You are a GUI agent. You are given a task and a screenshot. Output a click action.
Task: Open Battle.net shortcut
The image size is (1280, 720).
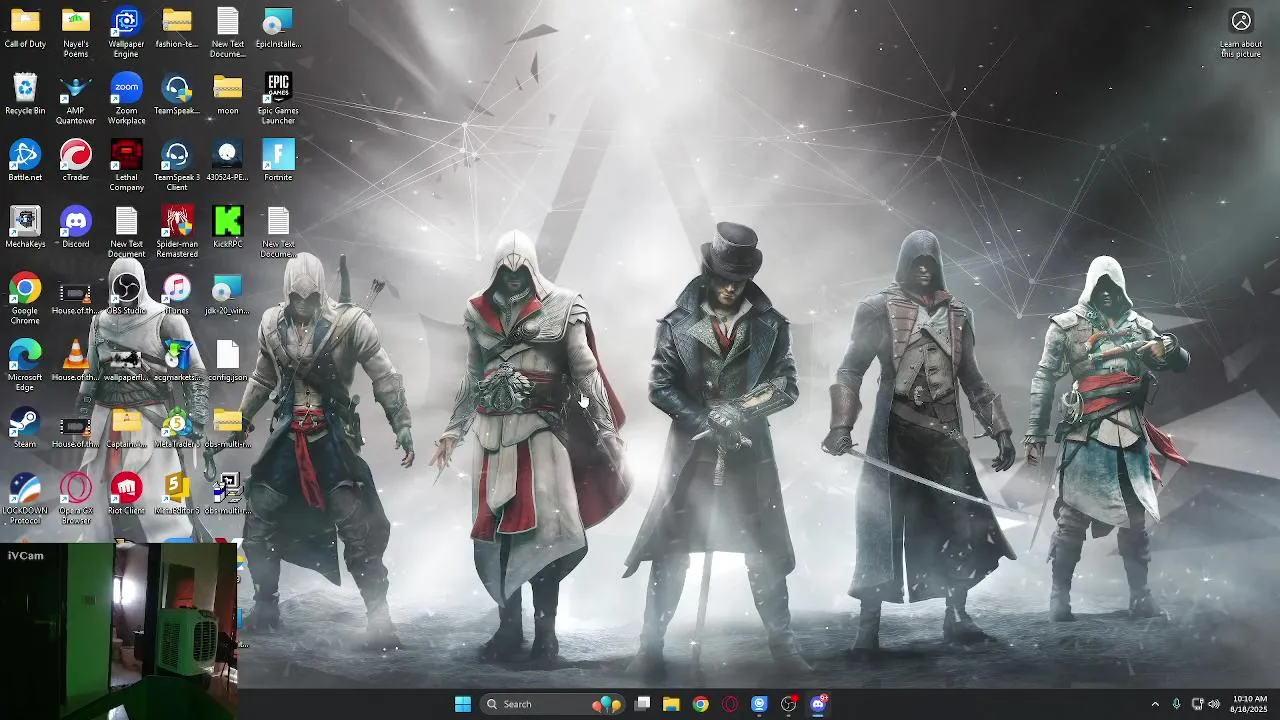coord(25,161)
